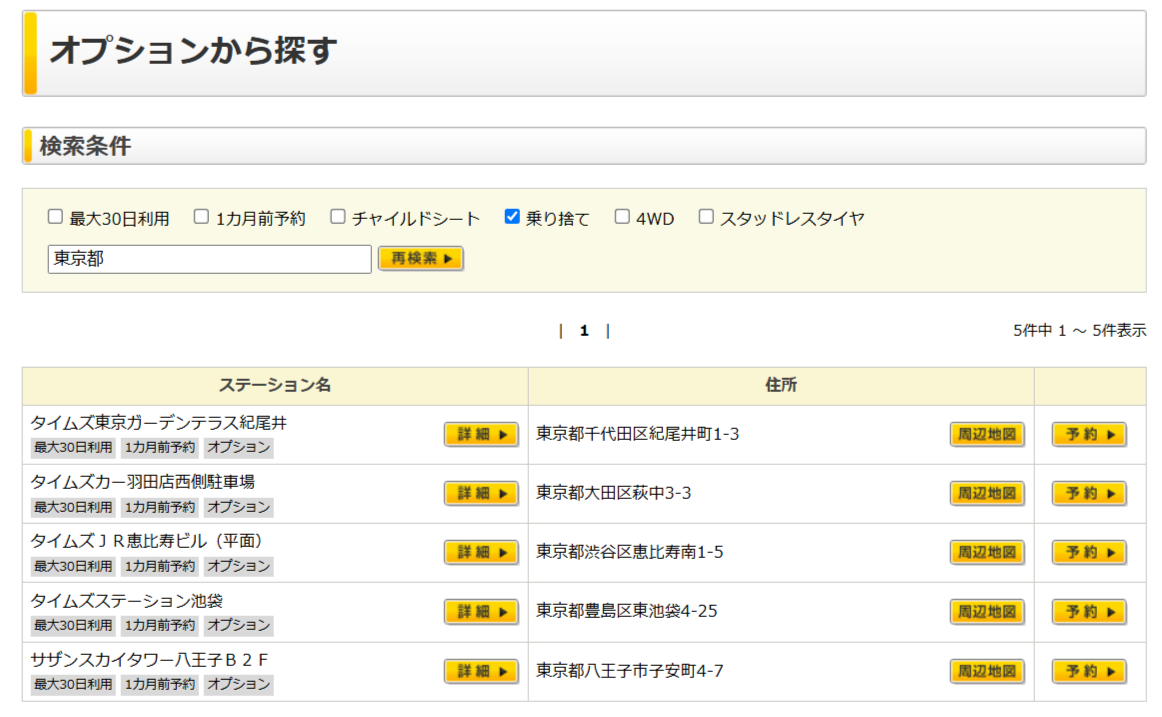
Task: Click オプション tag under 八王子 station
Action: pyautogui.click(x=239, y=684)
